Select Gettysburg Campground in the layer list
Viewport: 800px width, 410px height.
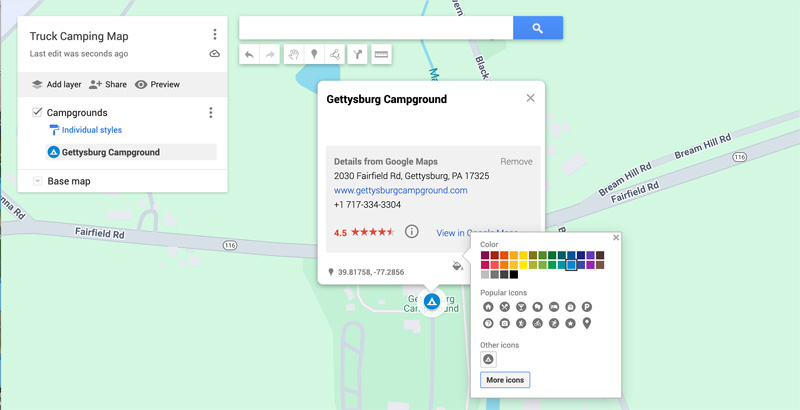(131, 152)
